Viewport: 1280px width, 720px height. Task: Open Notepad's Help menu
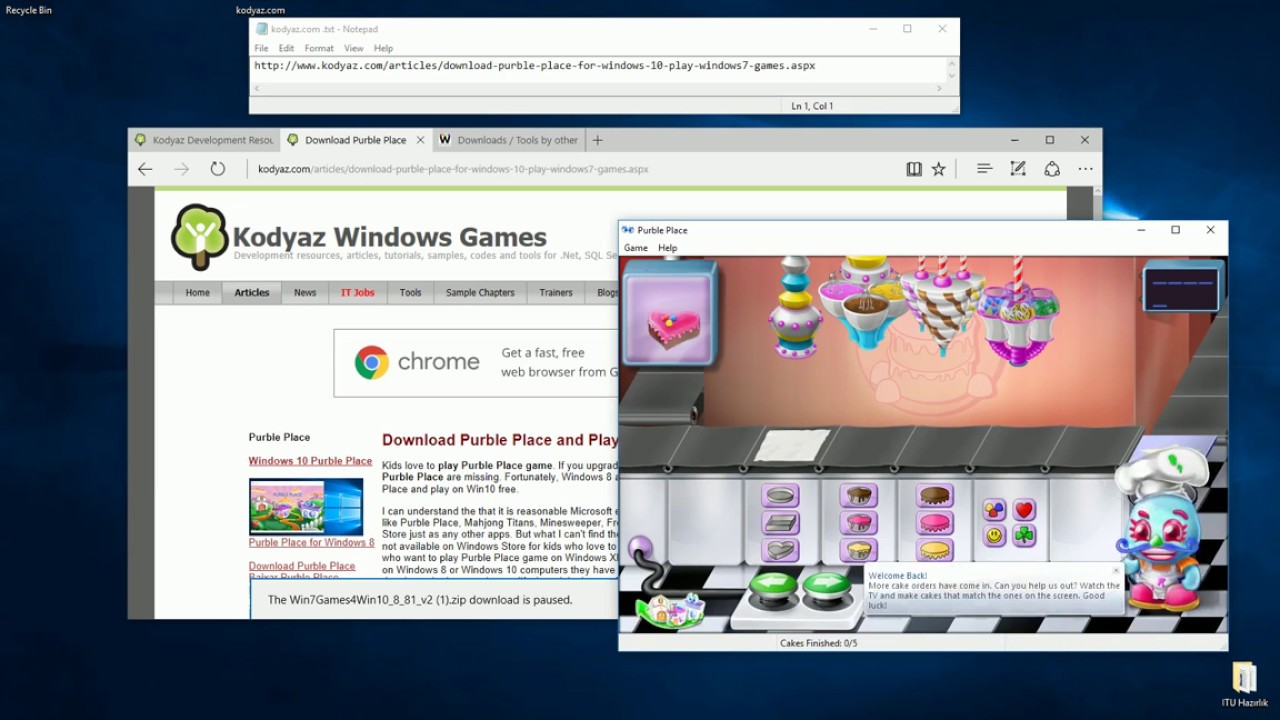tap(383, 48)
